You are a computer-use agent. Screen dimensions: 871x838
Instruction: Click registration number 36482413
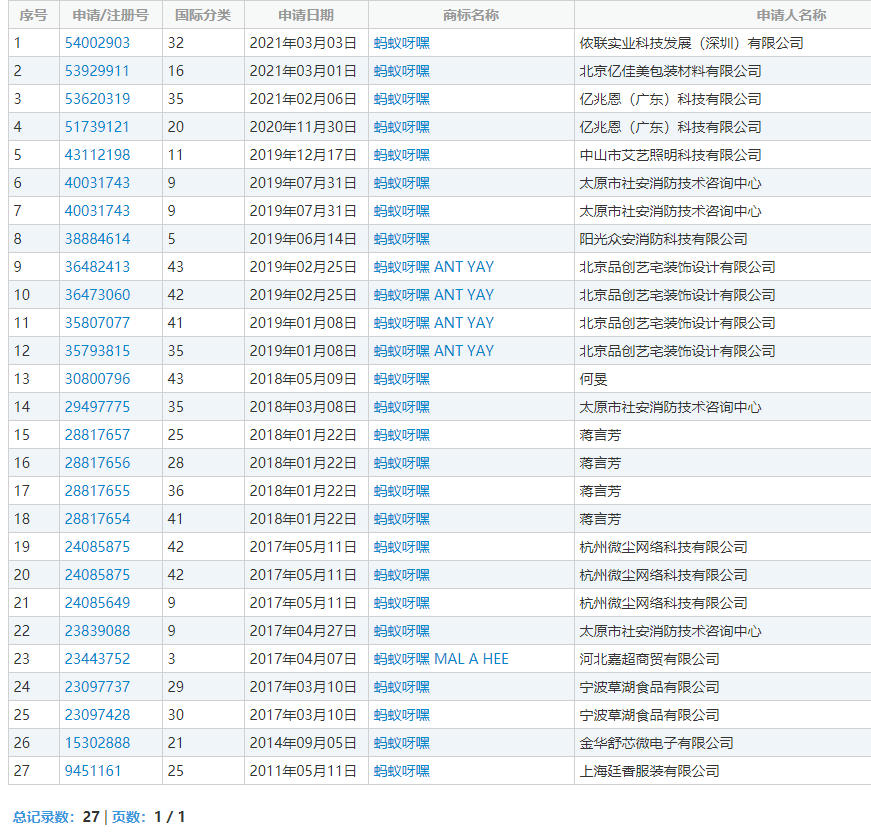(97, 267)
